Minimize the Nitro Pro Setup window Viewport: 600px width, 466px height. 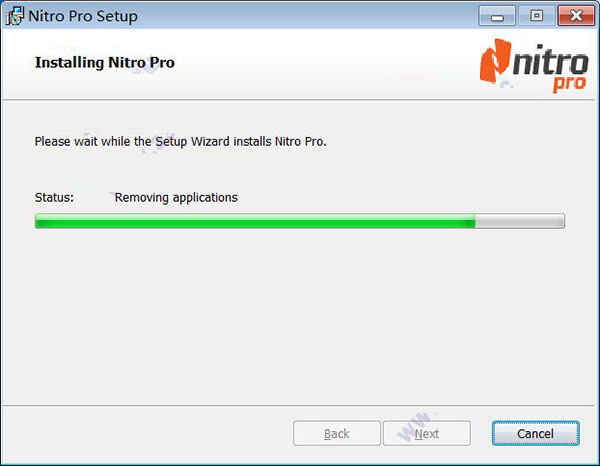(x=497, y=16)
